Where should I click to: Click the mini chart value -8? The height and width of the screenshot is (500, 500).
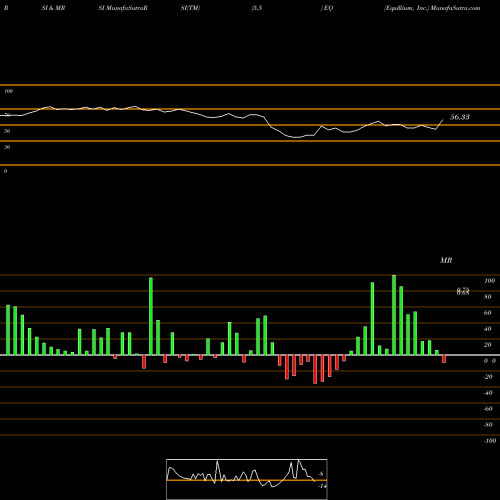(321, 474)
